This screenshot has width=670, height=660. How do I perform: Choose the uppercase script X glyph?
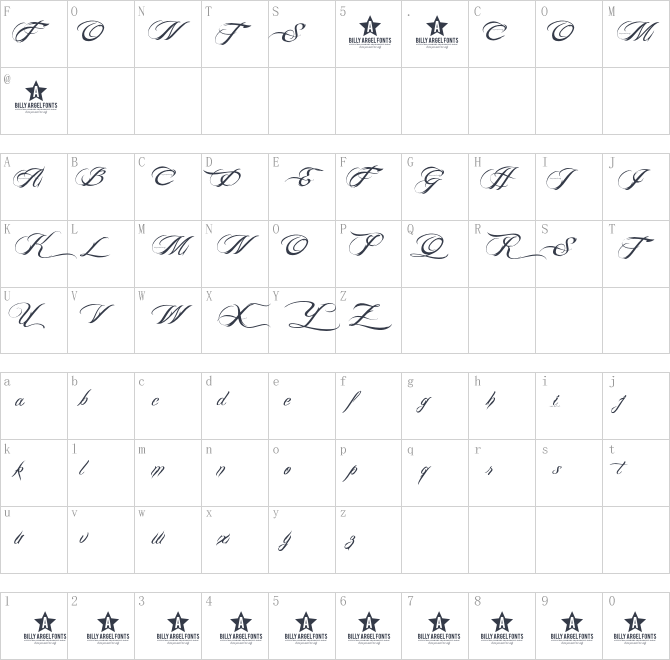(236, 316)
